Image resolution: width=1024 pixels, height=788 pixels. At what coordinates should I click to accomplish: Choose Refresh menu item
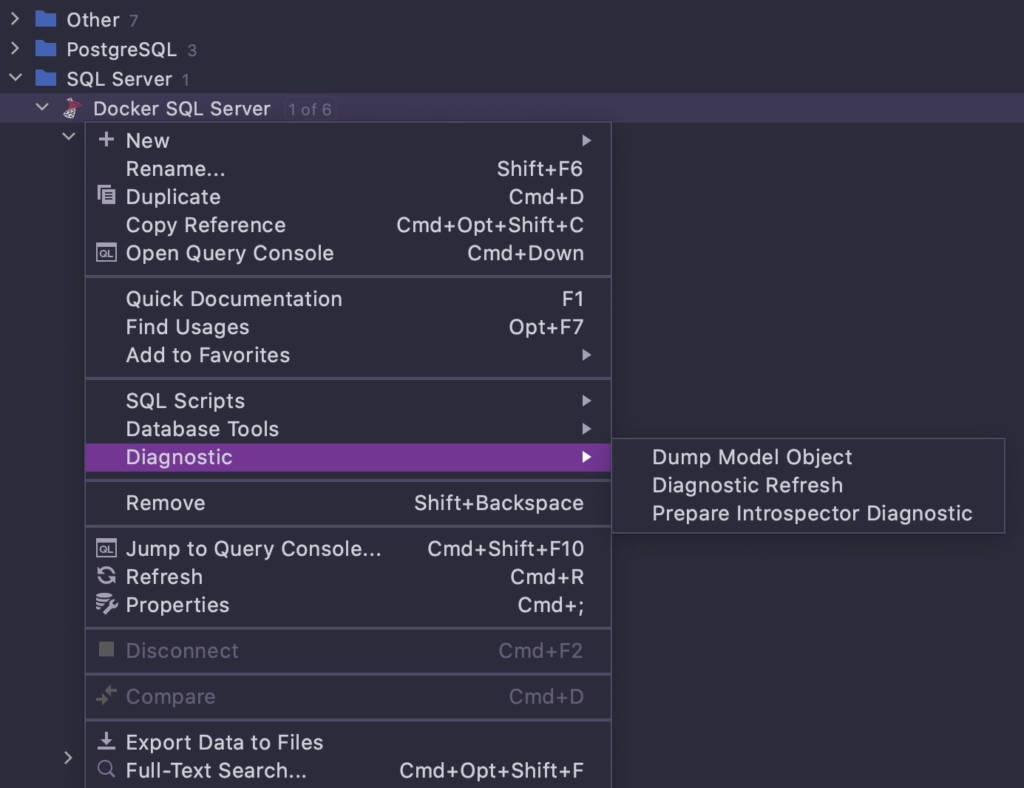click(x=348, y=577)
